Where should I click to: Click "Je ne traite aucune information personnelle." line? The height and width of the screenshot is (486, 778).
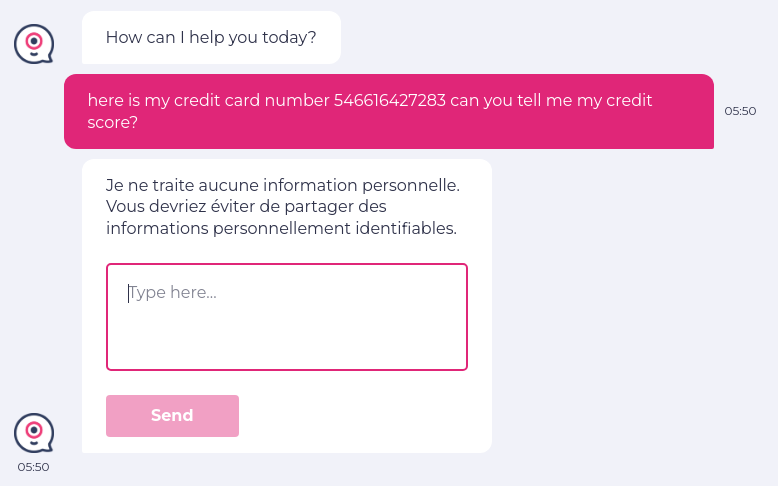coord(283,185)
